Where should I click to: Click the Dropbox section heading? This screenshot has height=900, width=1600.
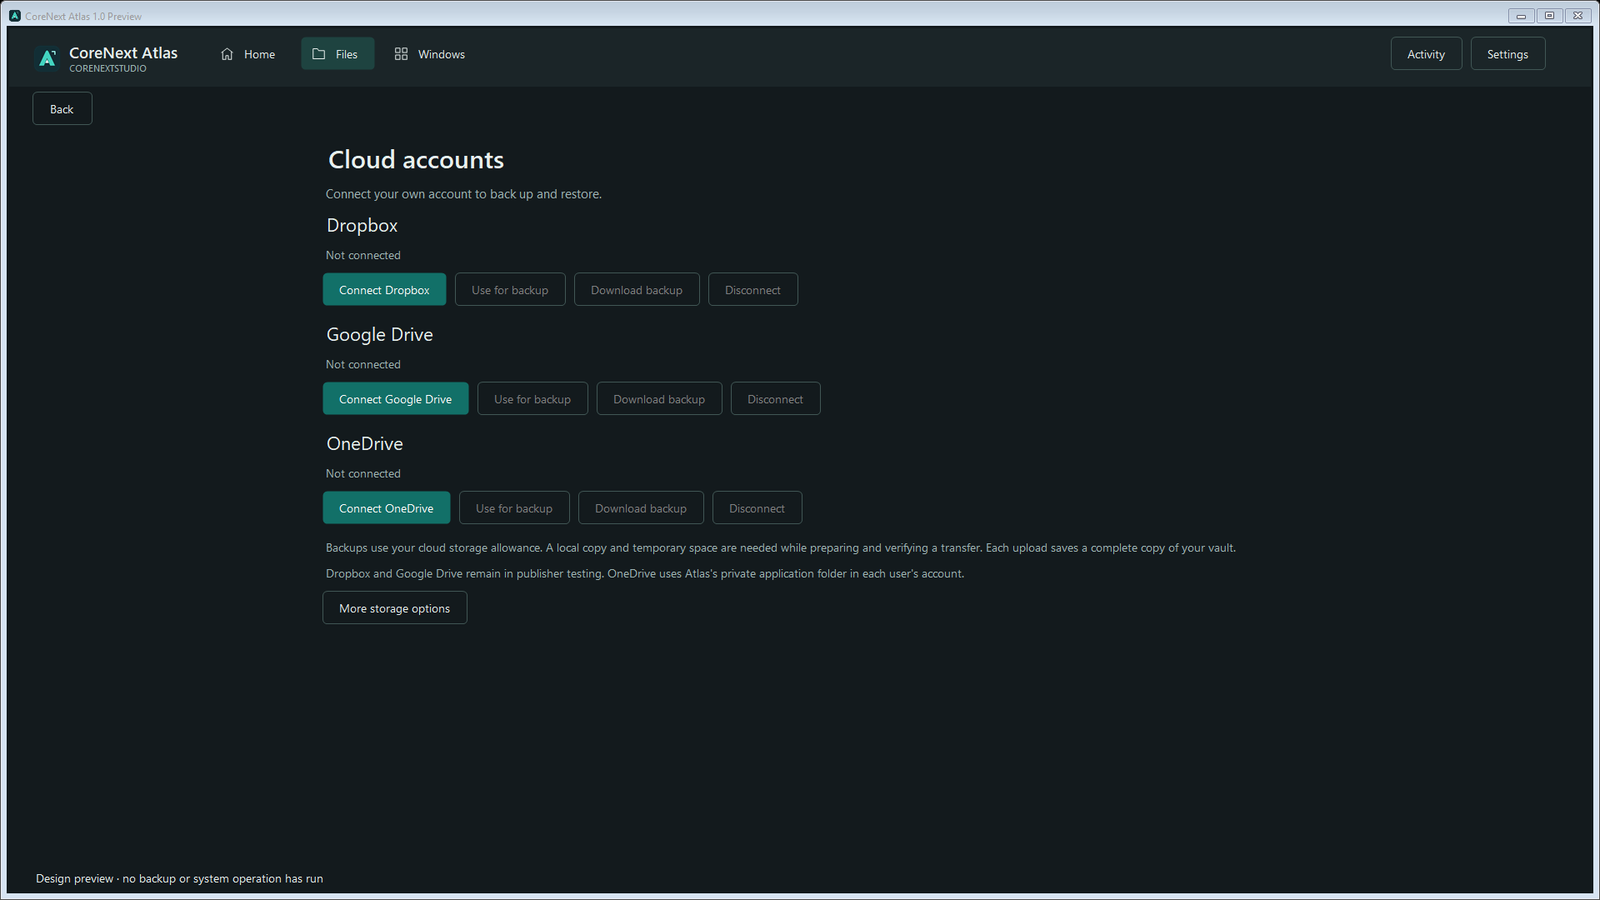[362, 226]
